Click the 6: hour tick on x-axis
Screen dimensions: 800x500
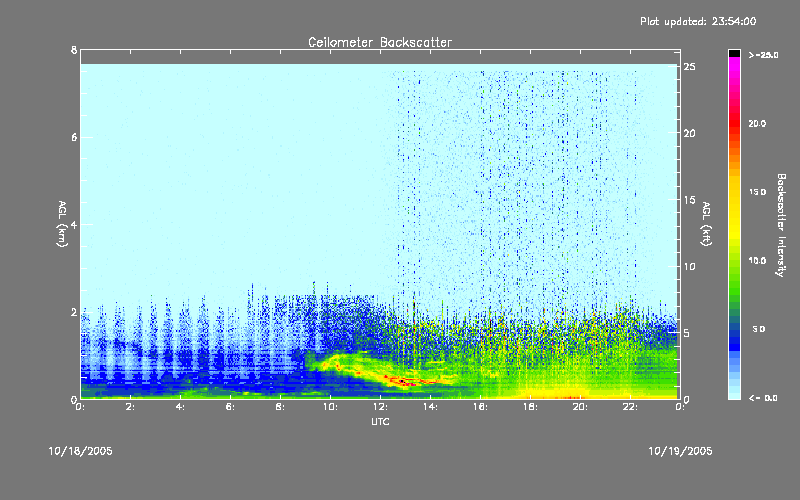pyautogui.click(x=230, y=407)
